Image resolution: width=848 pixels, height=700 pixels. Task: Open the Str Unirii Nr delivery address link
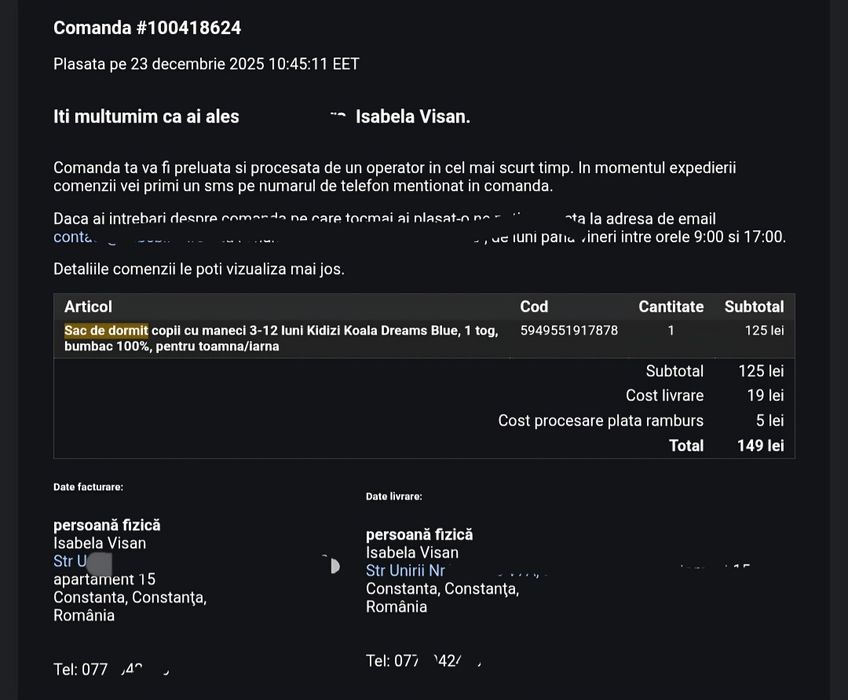click(x=405, y=571)
